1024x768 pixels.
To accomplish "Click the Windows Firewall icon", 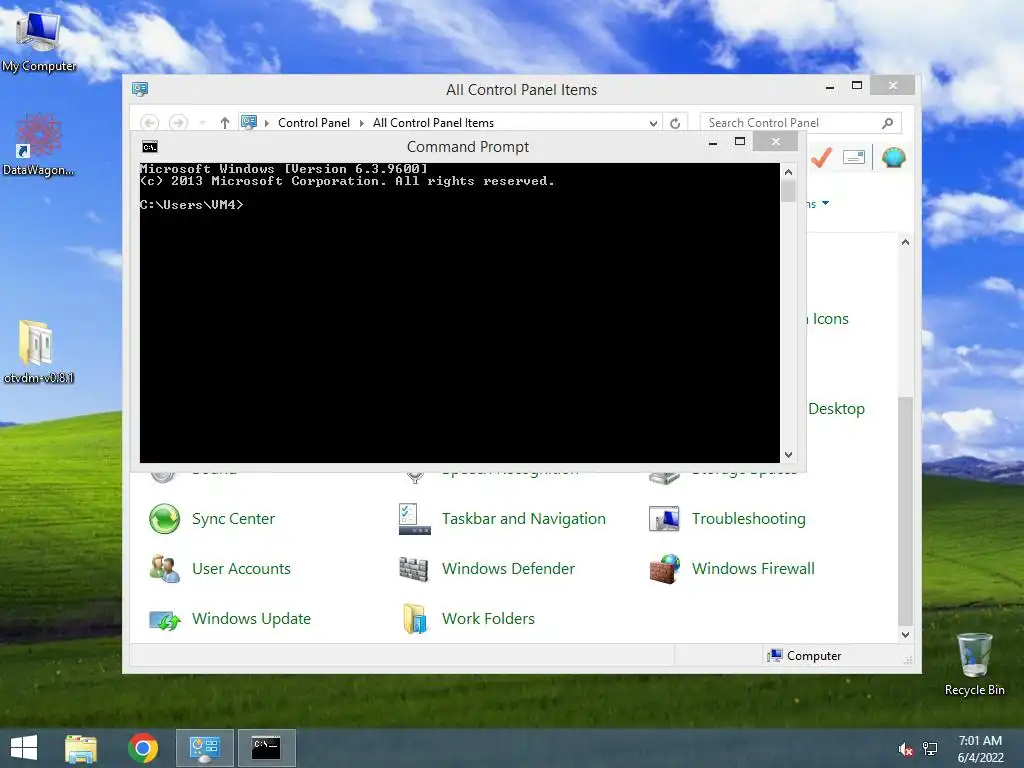I will tap(664, 569).
